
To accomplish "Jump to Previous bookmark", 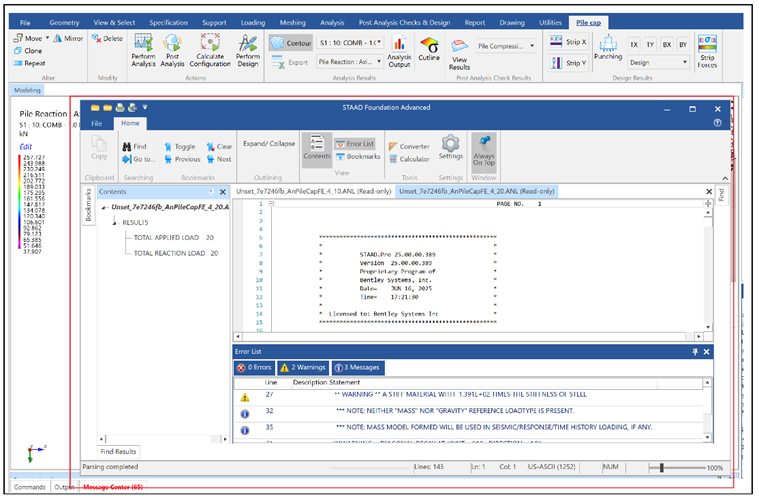I will click(x=182, y=159).
